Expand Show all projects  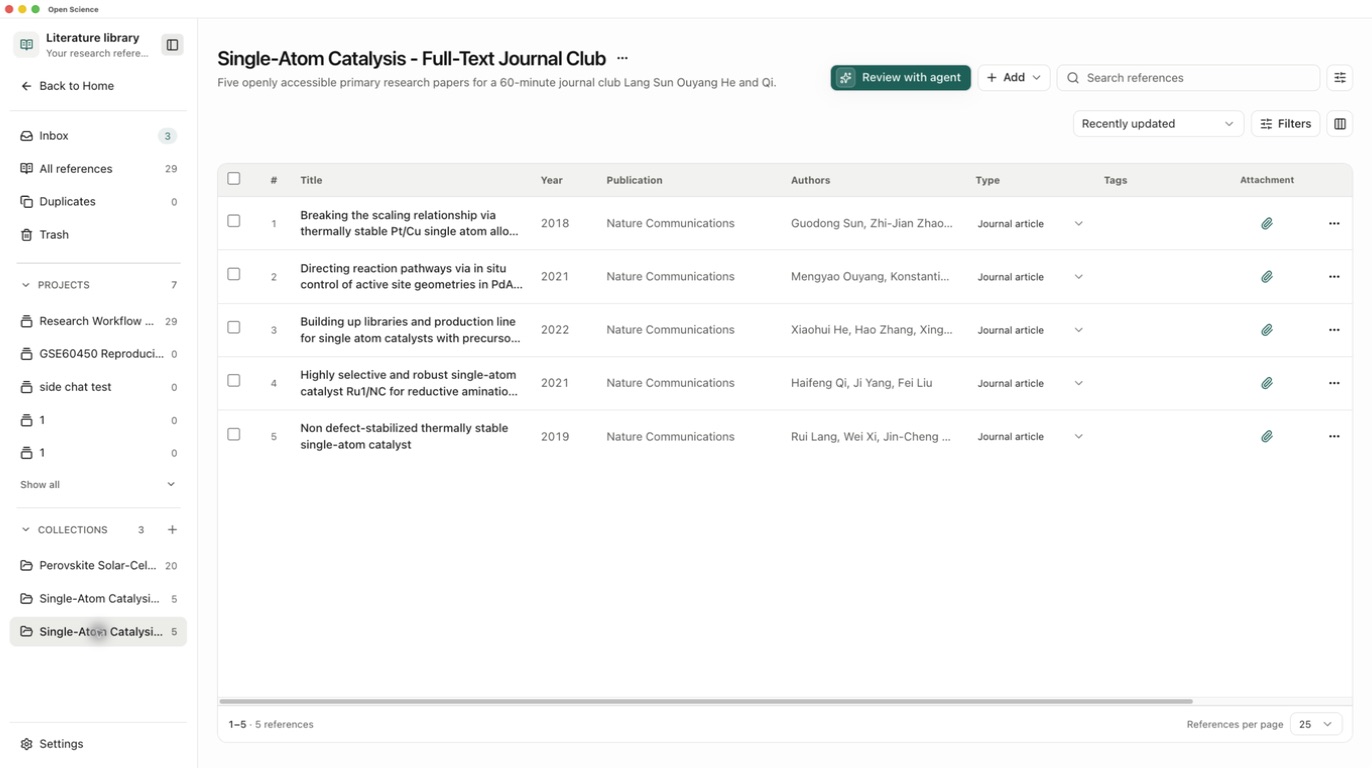[98, 485]
